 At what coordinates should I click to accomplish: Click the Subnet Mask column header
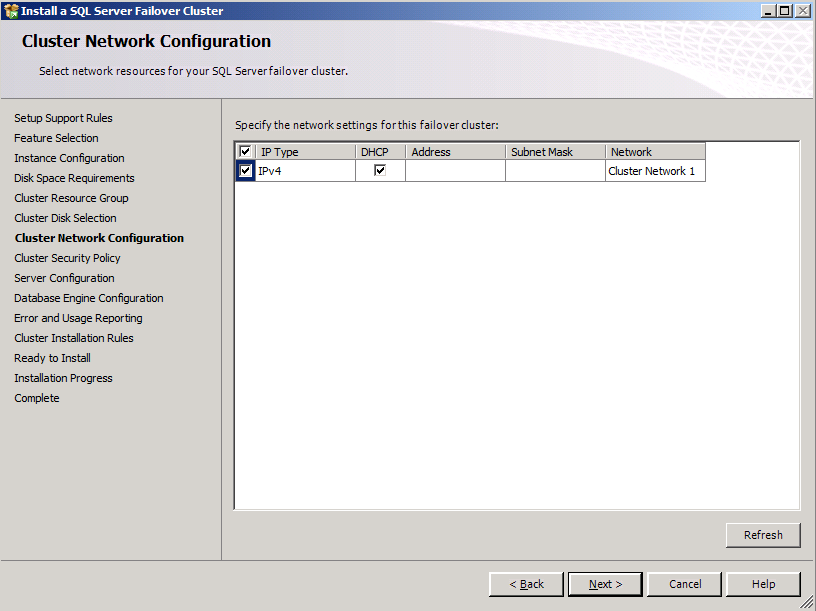(x=555, y=151)
